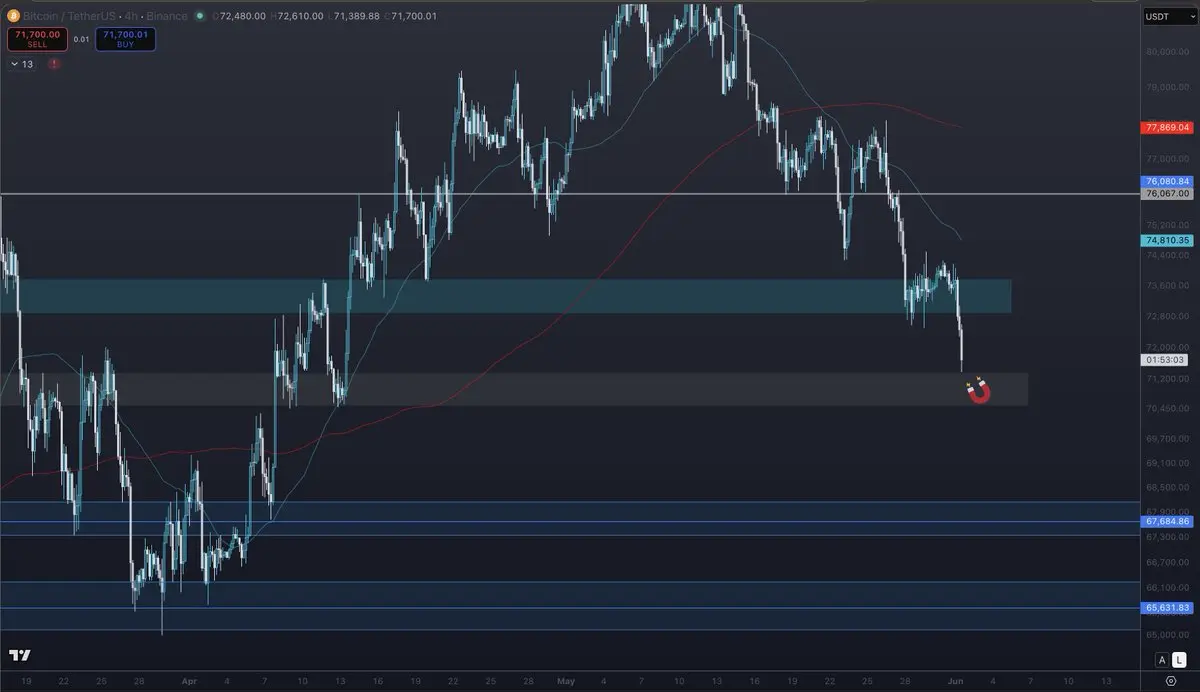
Task: Click the 72,000.00 price axis label
Action: point(1167,347)
